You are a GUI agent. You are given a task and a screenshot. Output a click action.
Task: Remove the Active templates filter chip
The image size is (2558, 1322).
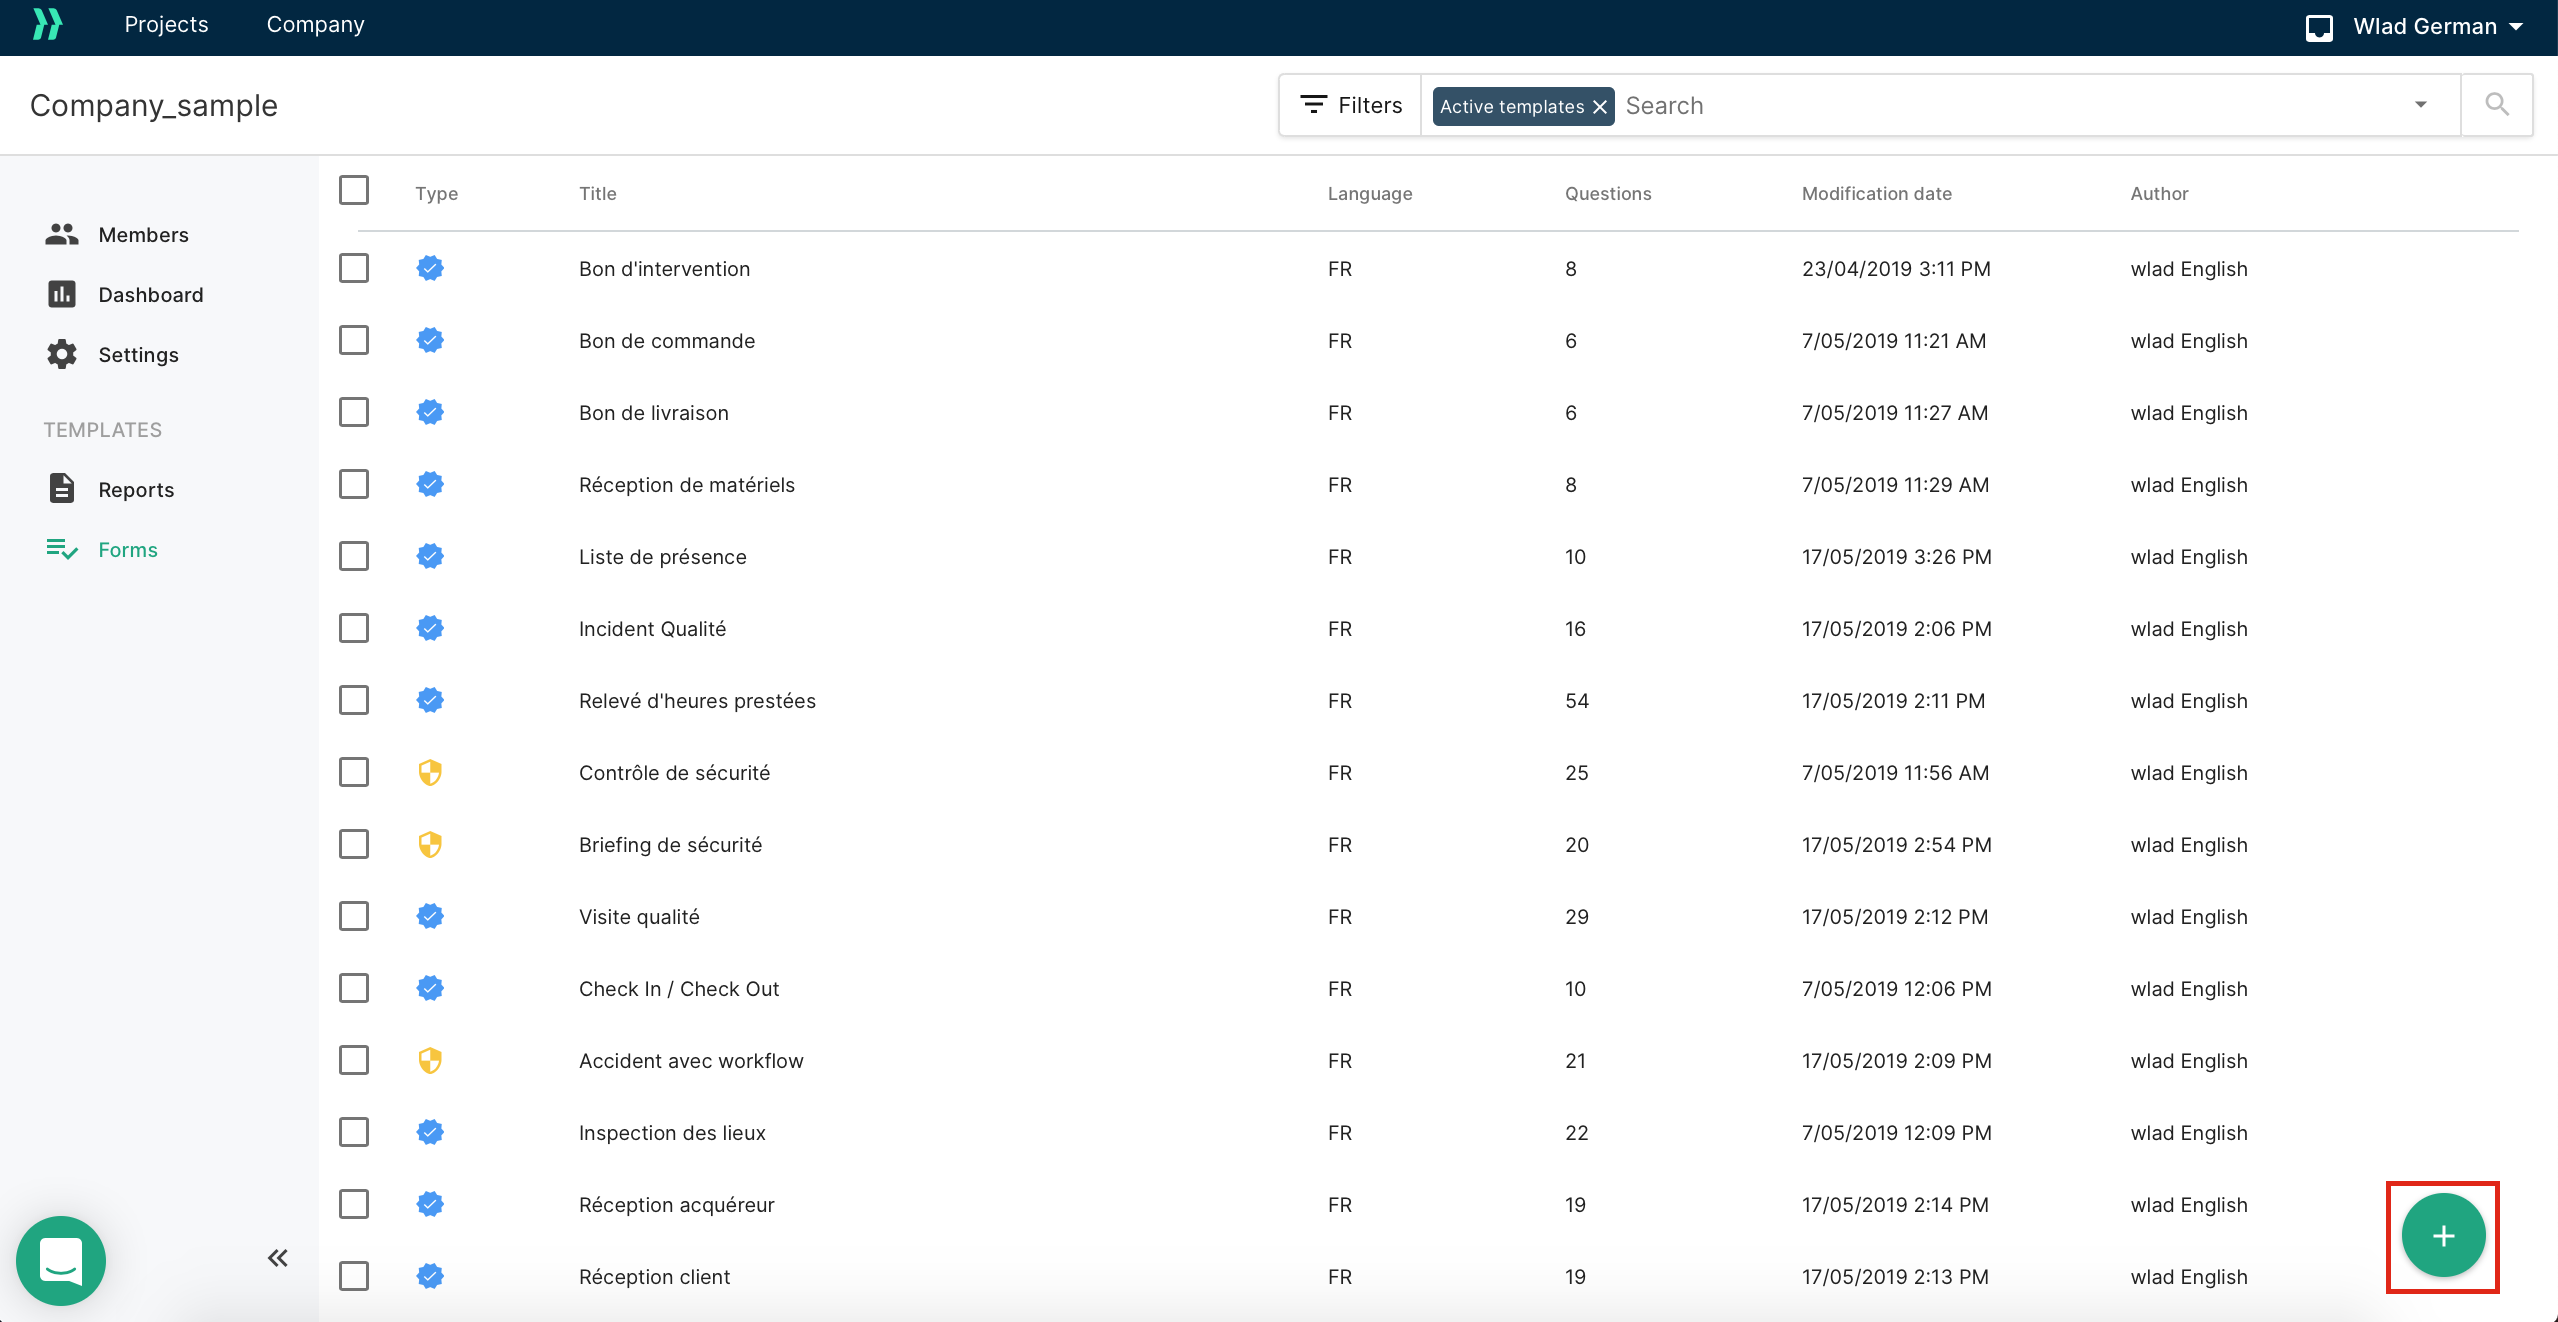pos(1599,107)
